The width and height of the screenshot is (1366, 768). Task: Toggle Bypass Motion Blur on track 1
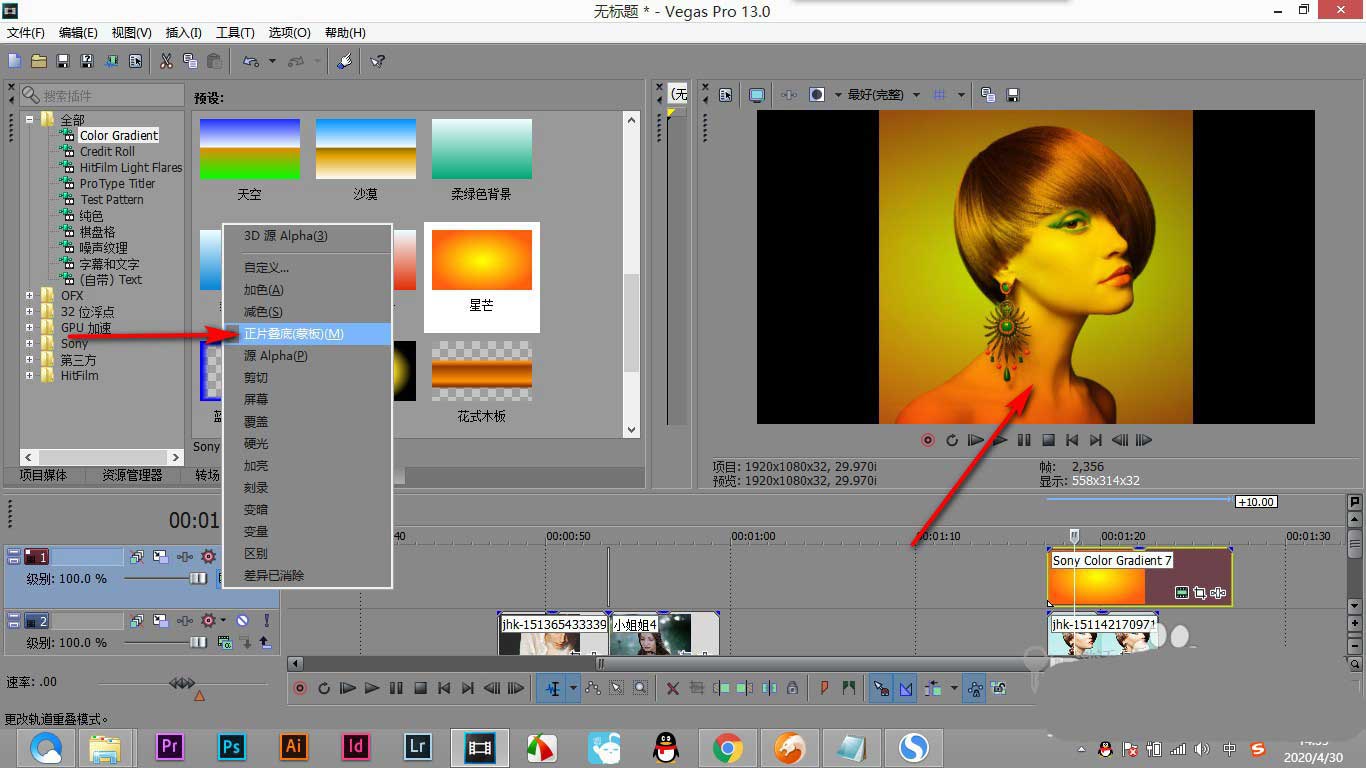137,556
